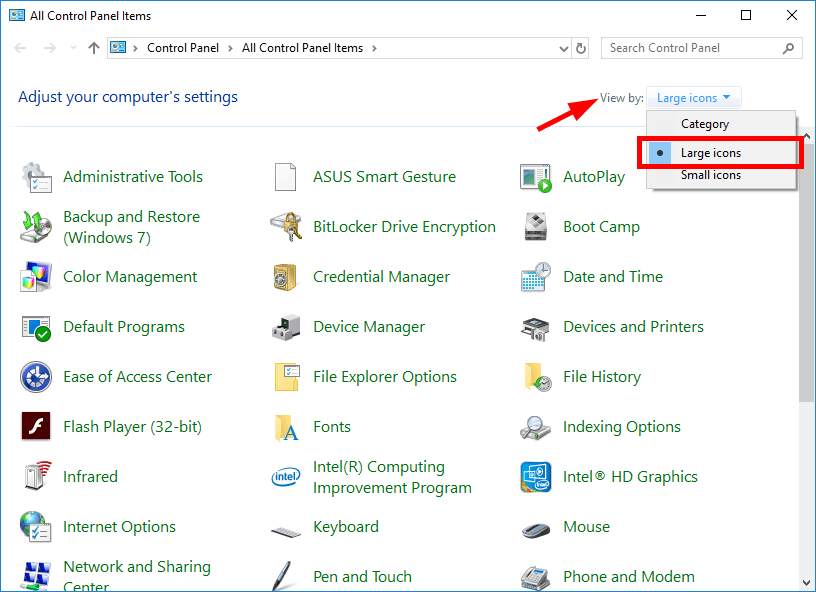Open the Indexing Options text link
Image resolution: width=816 pixels, height=592 pixels.
pyautogui.click(x=622, y=427)
